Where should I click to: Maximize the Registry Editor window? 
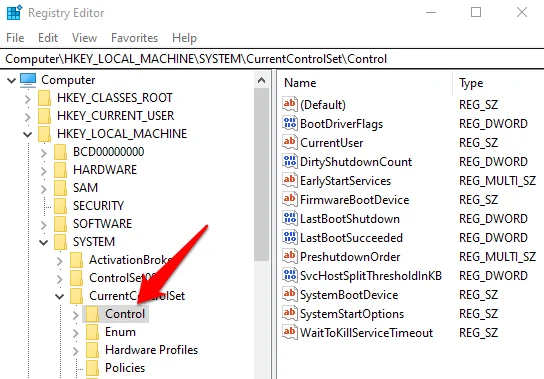tap(476, 12)
